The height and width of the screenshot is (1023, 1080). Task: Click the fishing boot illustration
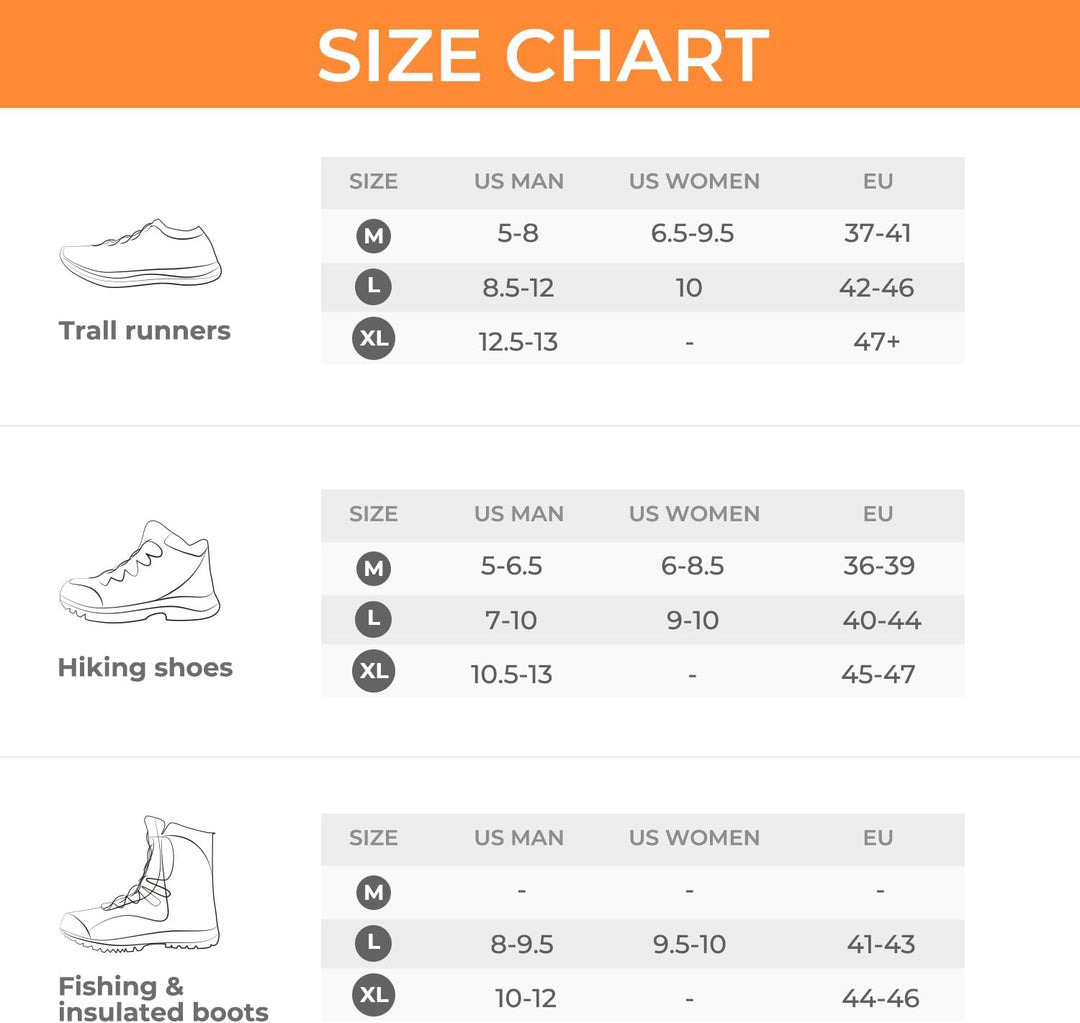tap(140, 885)
